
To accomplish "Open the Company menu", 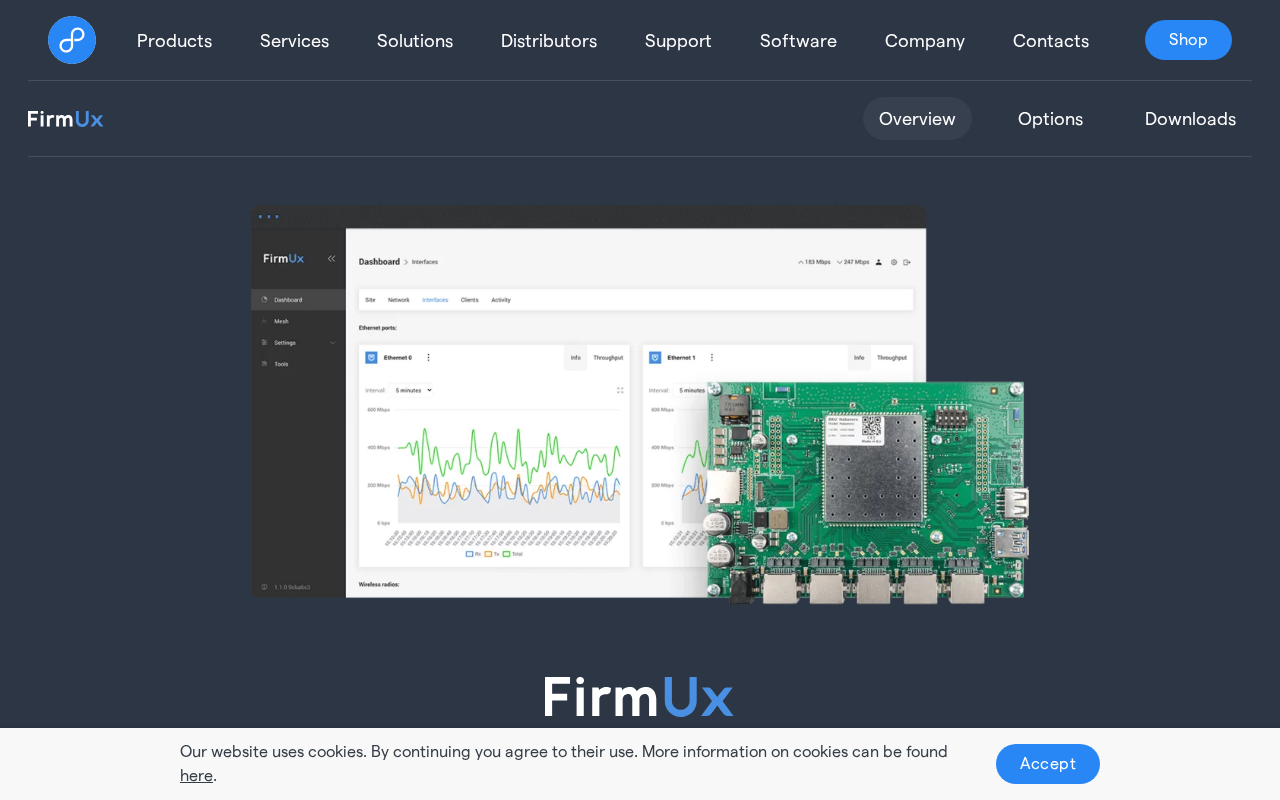I will coord(925,41).
